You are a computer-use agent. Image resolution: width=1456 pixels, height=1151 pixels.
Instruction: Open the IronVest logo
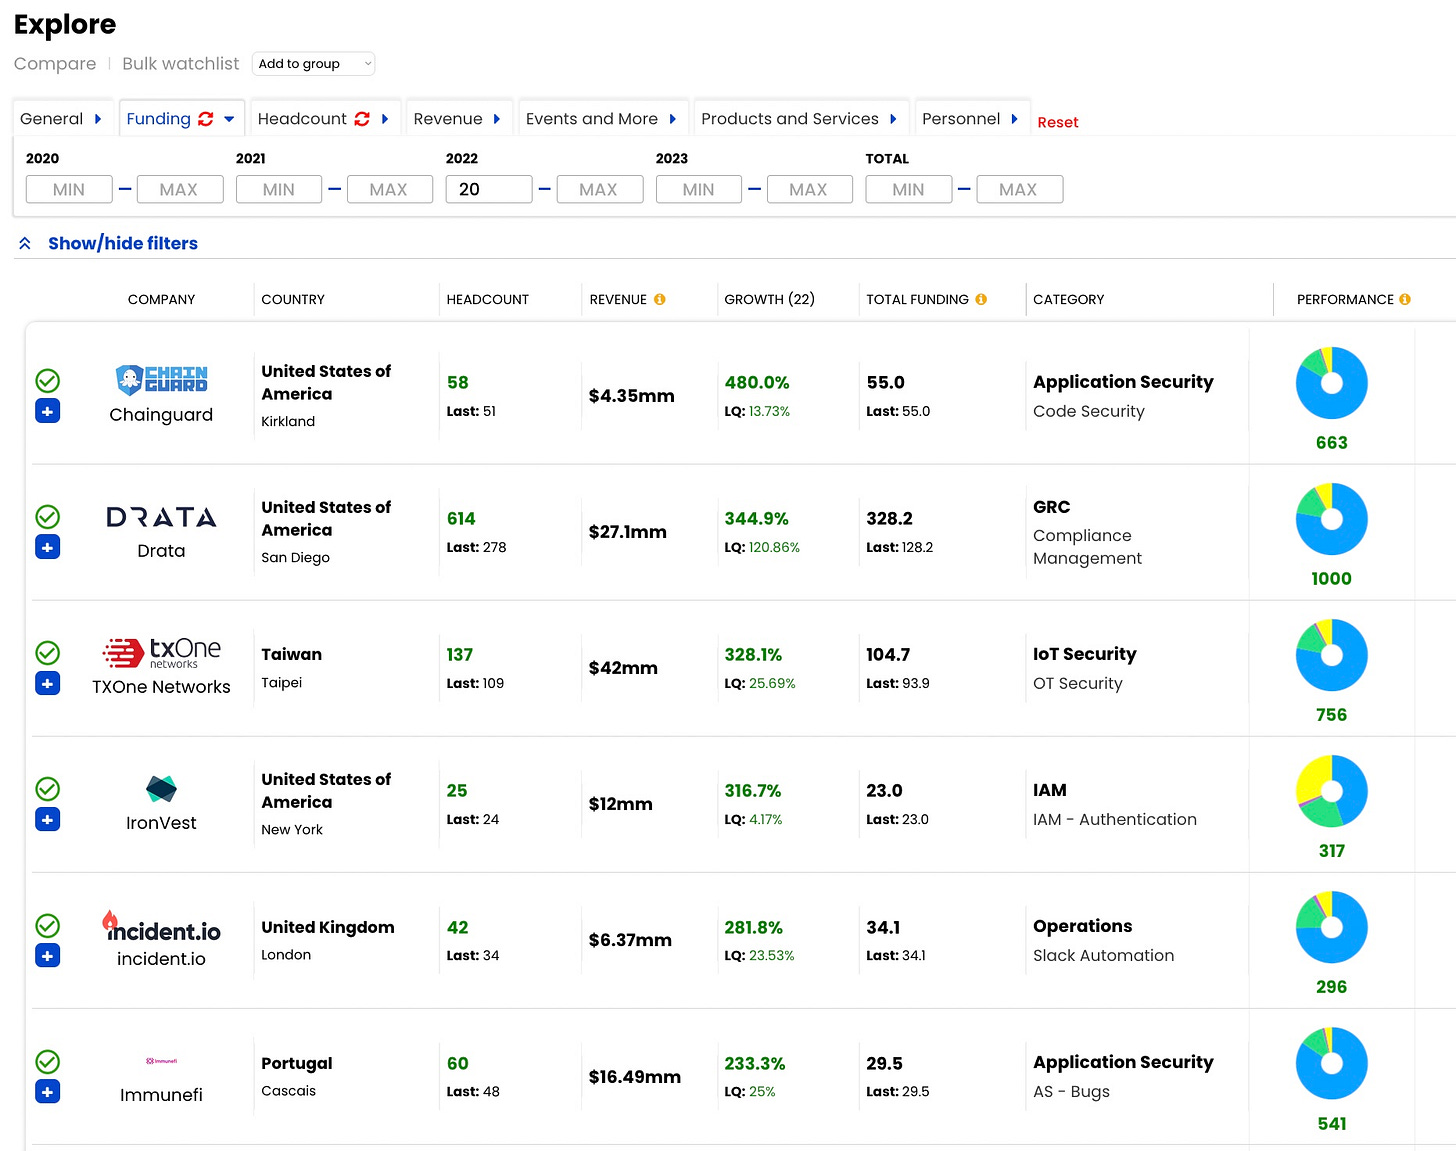(x=161, y=789)
